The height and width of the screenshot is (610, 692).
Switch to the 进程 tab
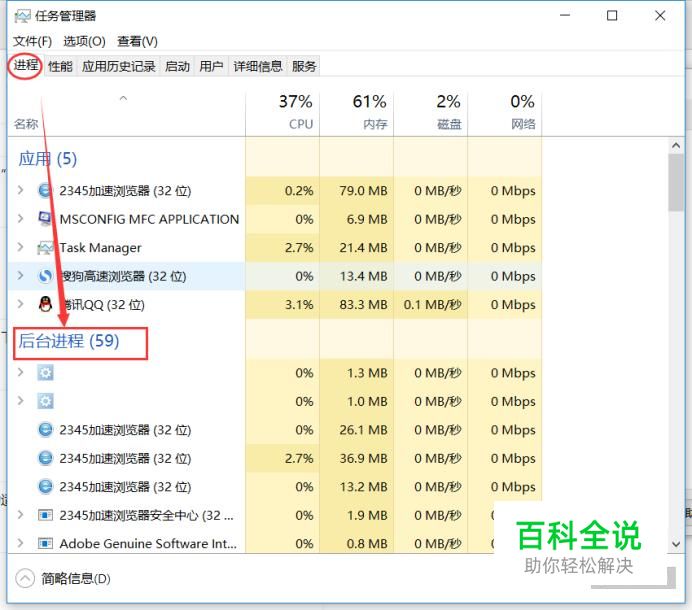click(26, 66)
